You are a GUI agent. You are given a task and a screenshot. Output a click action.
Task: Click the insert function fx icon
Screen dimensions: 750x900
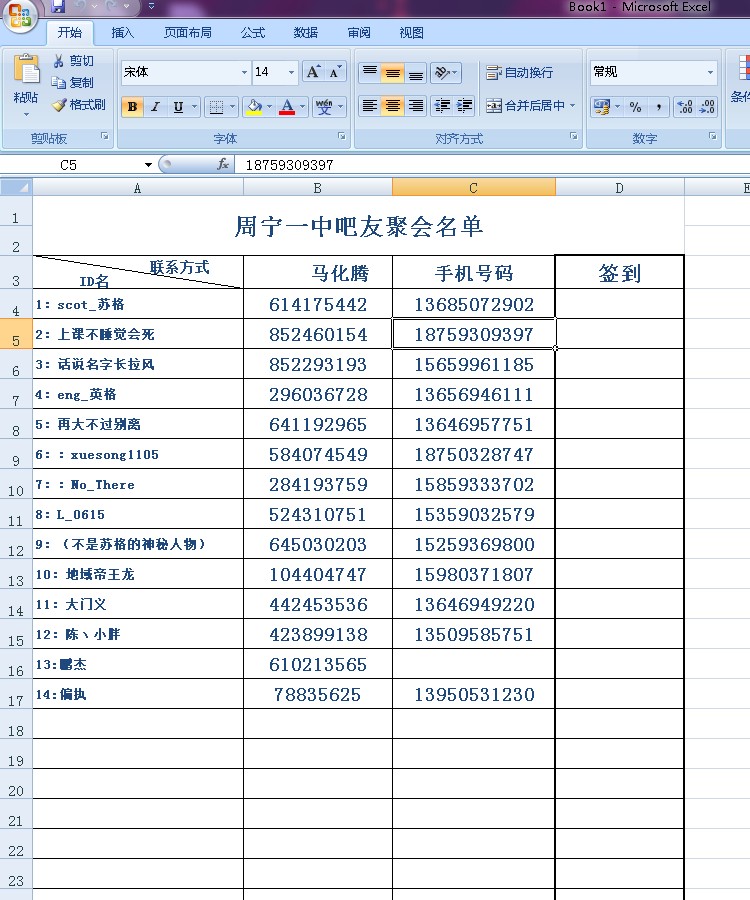tap(223, 165)
